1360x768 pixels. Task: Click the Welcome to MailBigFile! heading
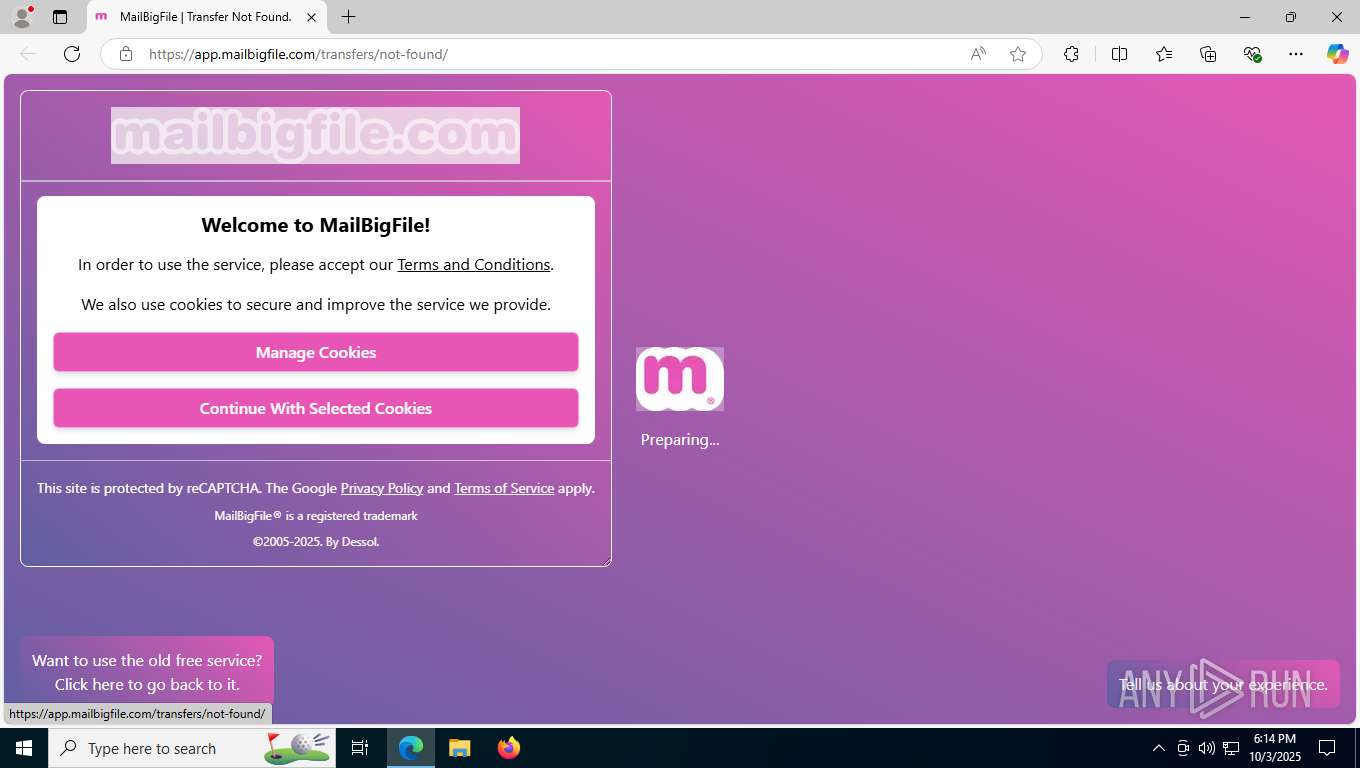pyautogui.click(x=316, y=225)
